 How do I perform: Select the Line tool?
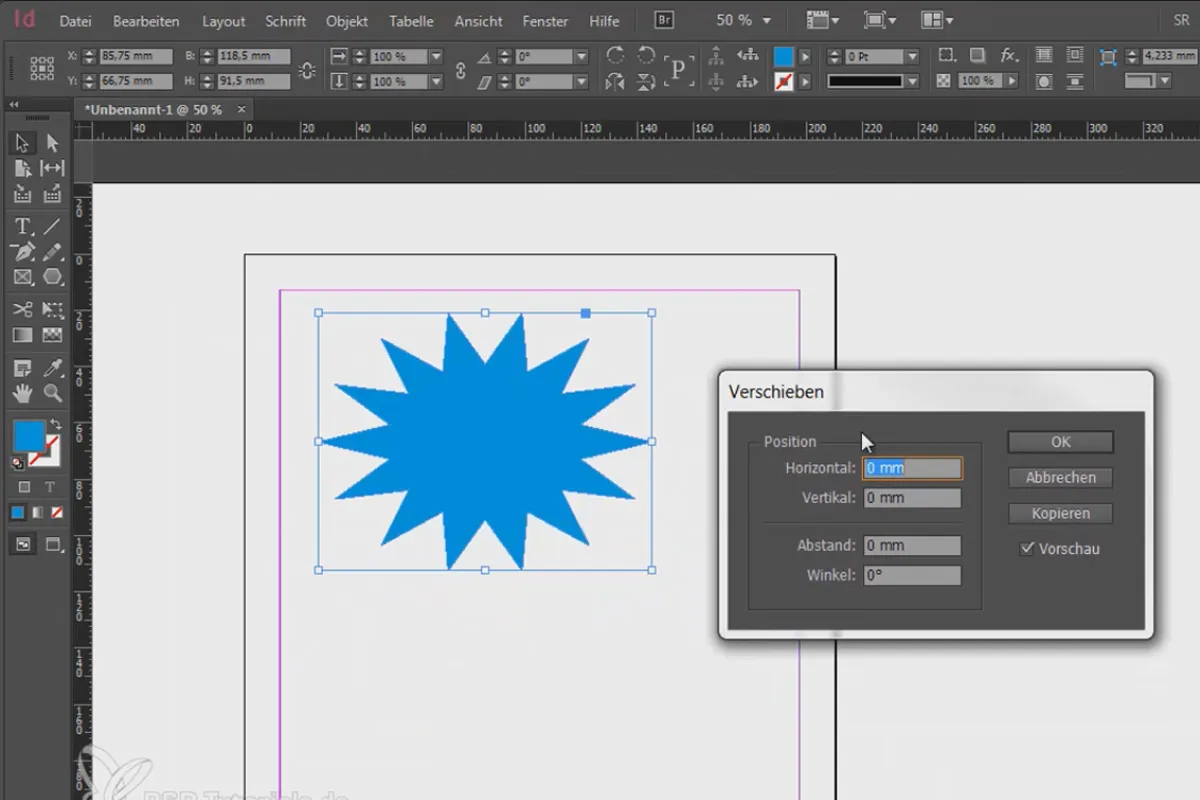(52, 227)
